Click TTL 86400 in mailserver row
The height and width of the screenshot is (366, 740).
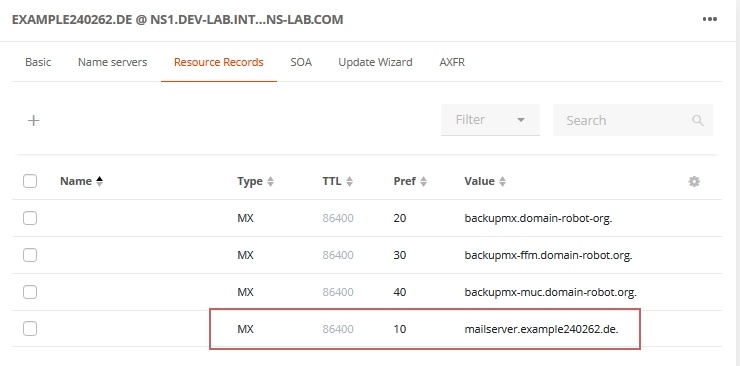pos(338,329)
